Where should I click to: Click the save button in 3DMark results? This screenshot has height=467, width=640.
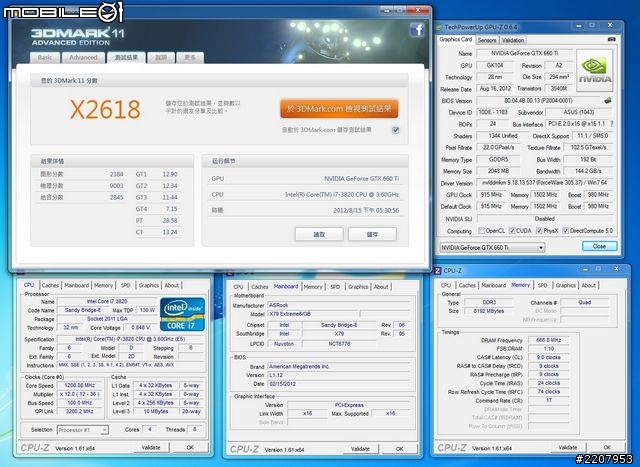click(372, 234)
